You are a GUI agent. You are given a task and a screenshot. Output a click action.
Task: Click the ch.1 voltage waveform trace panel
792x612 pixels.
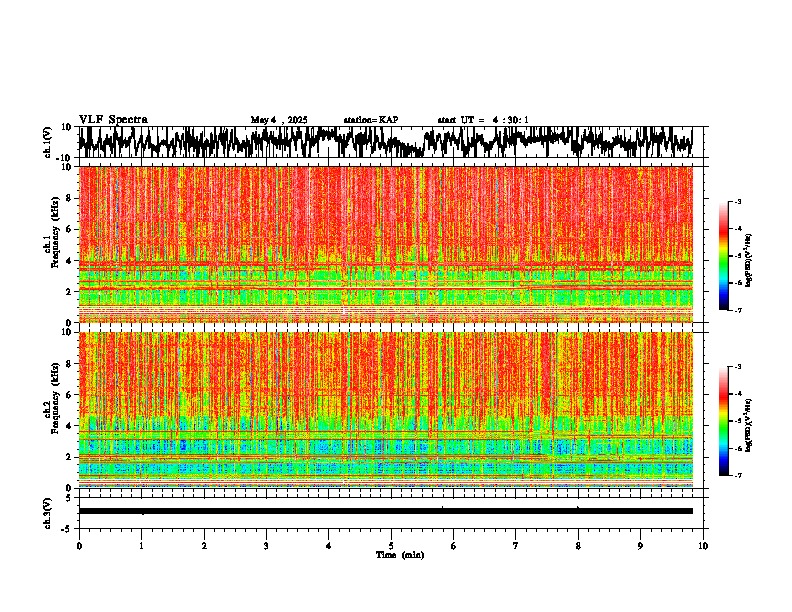tap(385, 142)
